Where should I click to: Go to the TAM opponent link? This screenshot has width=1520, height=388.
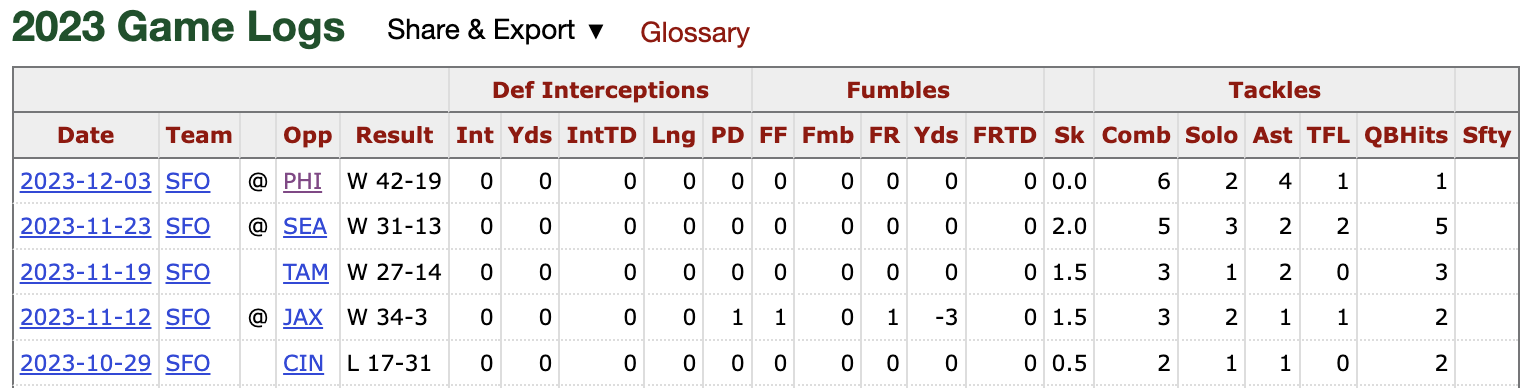[x=306, y=272]
